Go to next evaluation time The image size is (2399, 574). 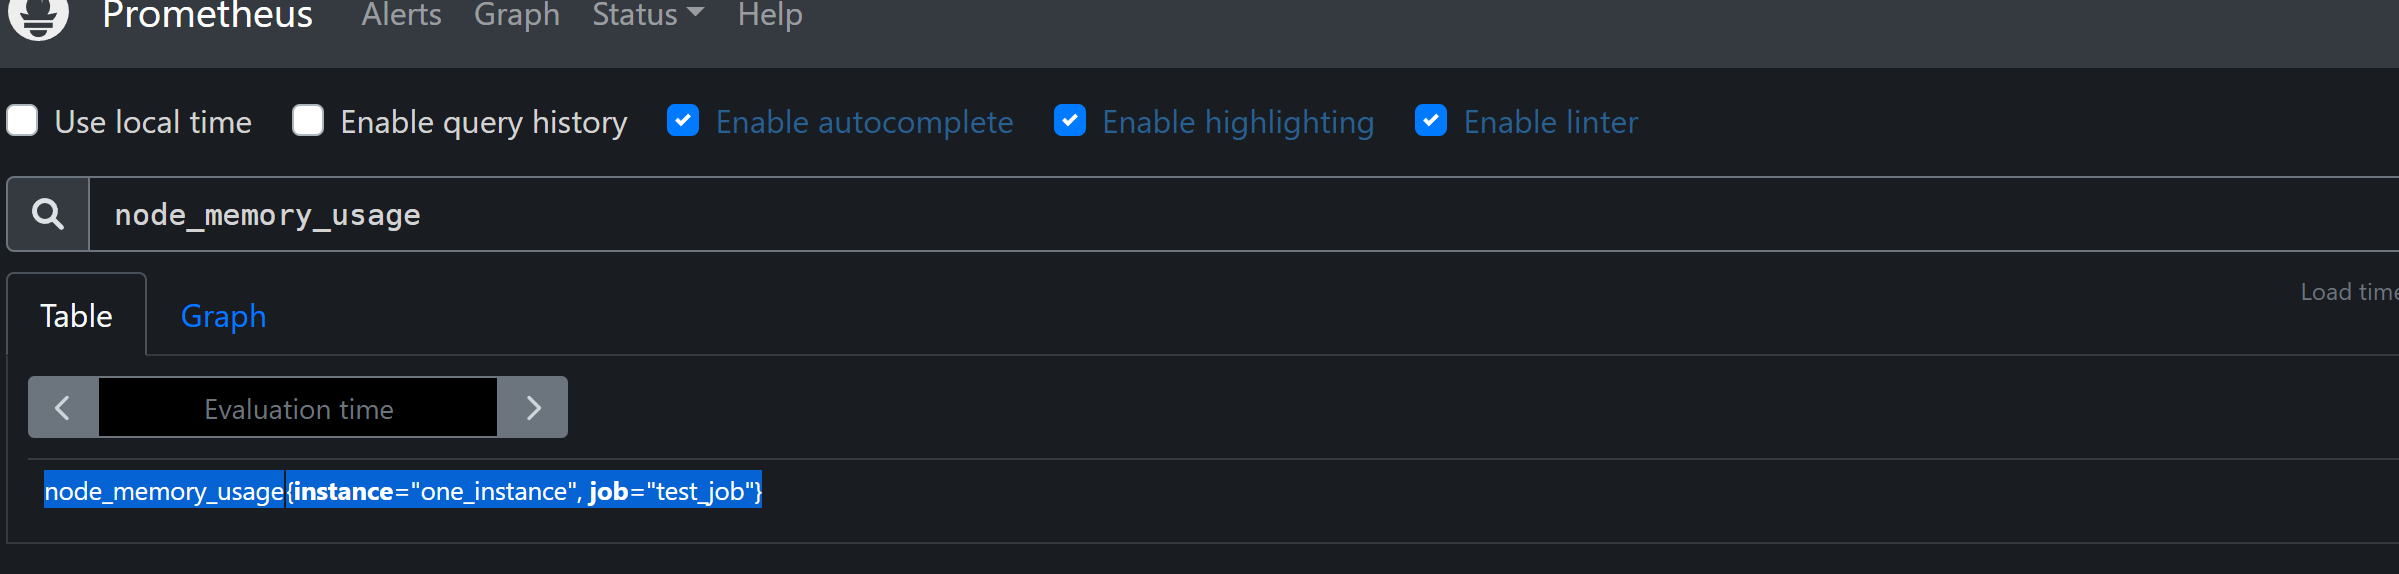[x=533, y=408]
